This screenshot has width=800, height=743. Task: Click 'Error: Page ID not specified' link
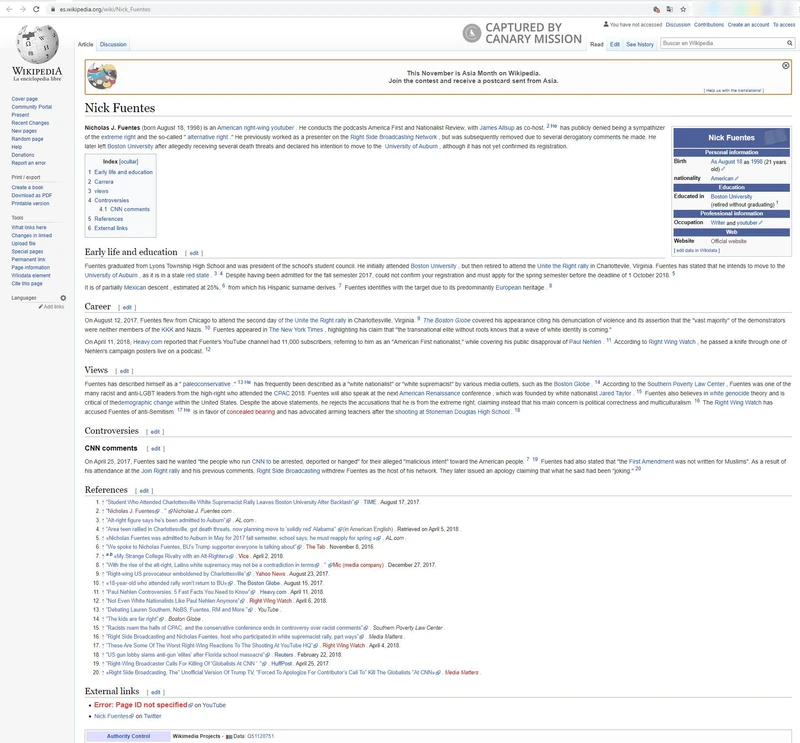140,705
